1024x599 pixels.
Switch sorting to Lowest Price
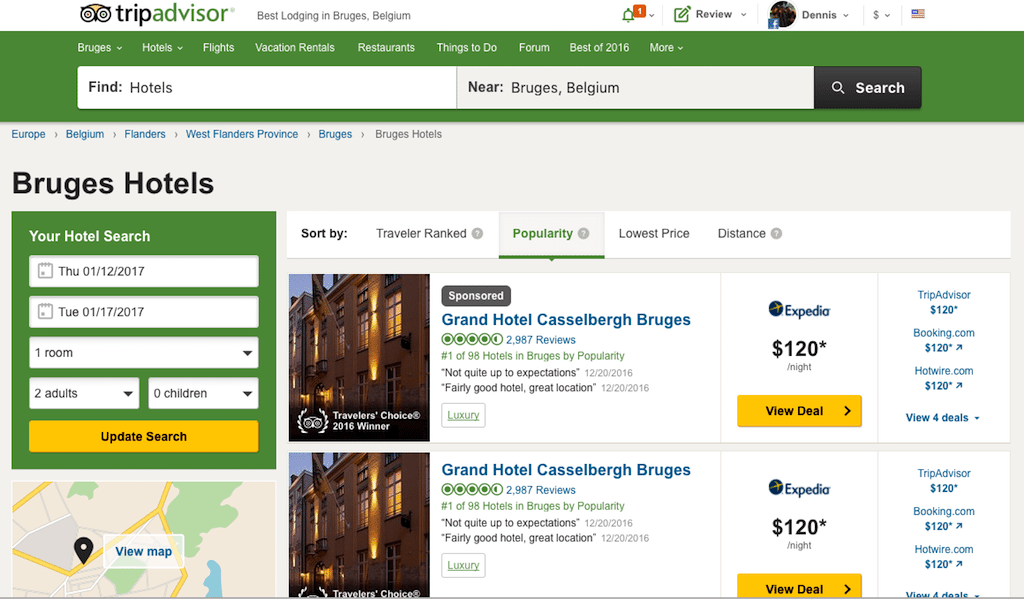[x=654, y=233]
